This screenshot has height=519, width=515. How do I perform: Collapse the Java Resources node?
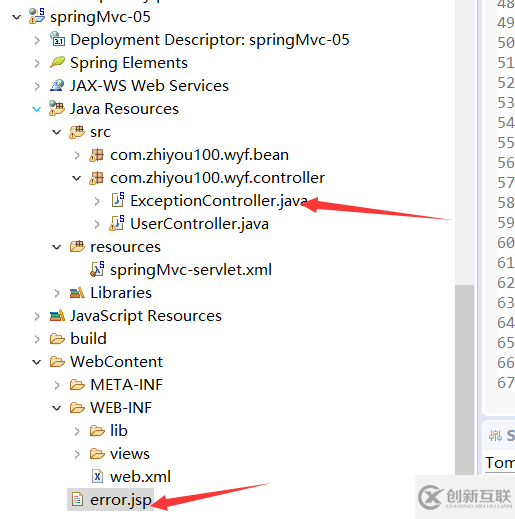point(36,109)
